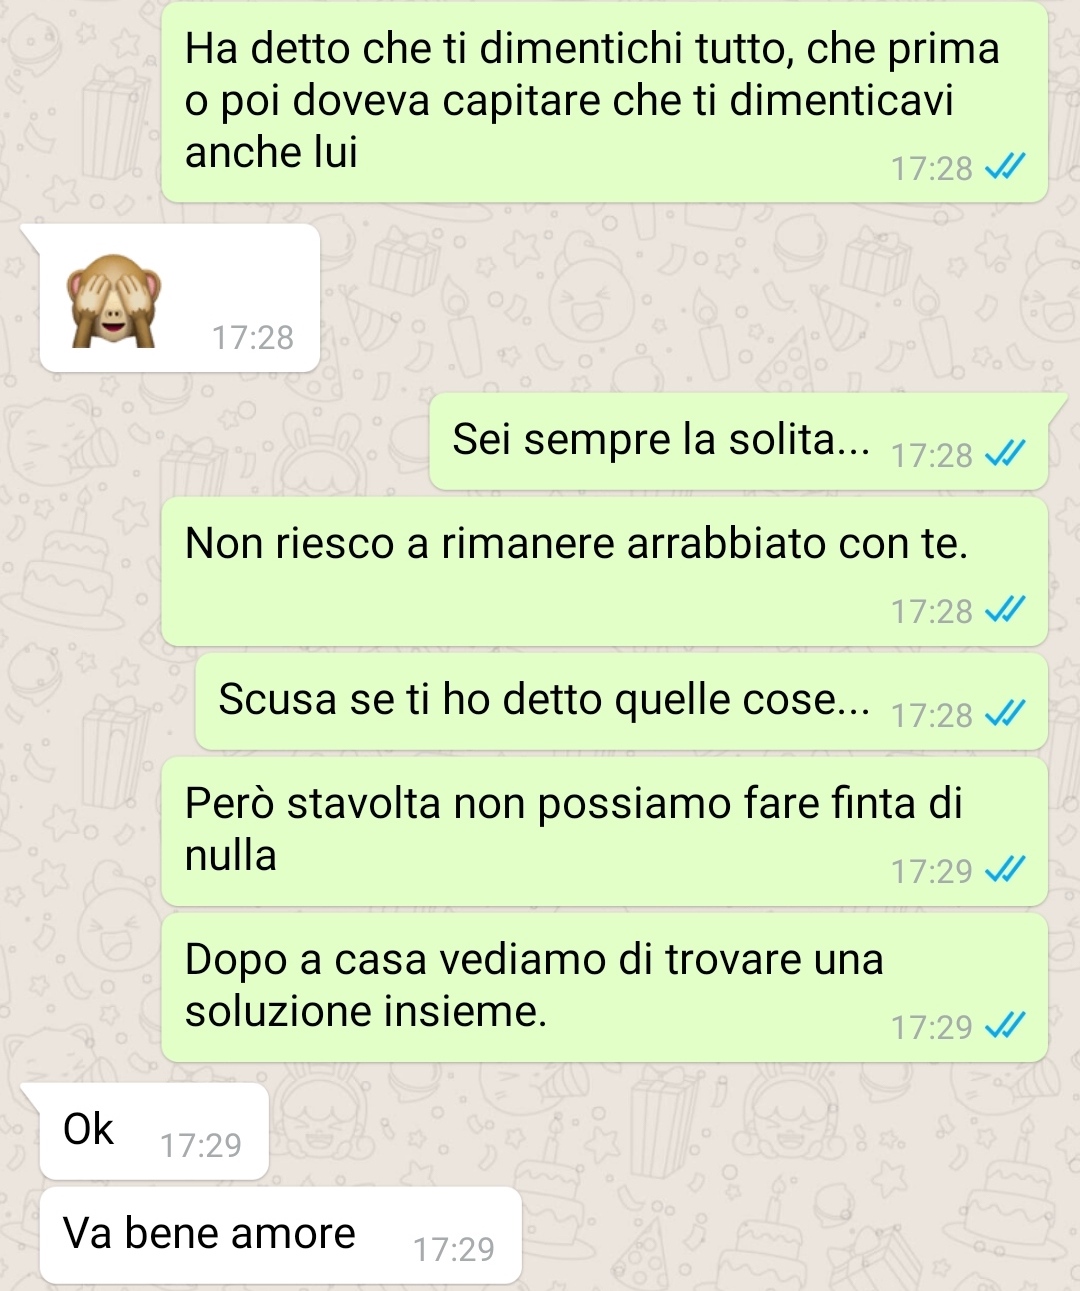The image size is (1080, 1291).
Task: Tap read ticks on 'Non riesco a rimanere arrabbiato'
Action: tap(1005, 610)
